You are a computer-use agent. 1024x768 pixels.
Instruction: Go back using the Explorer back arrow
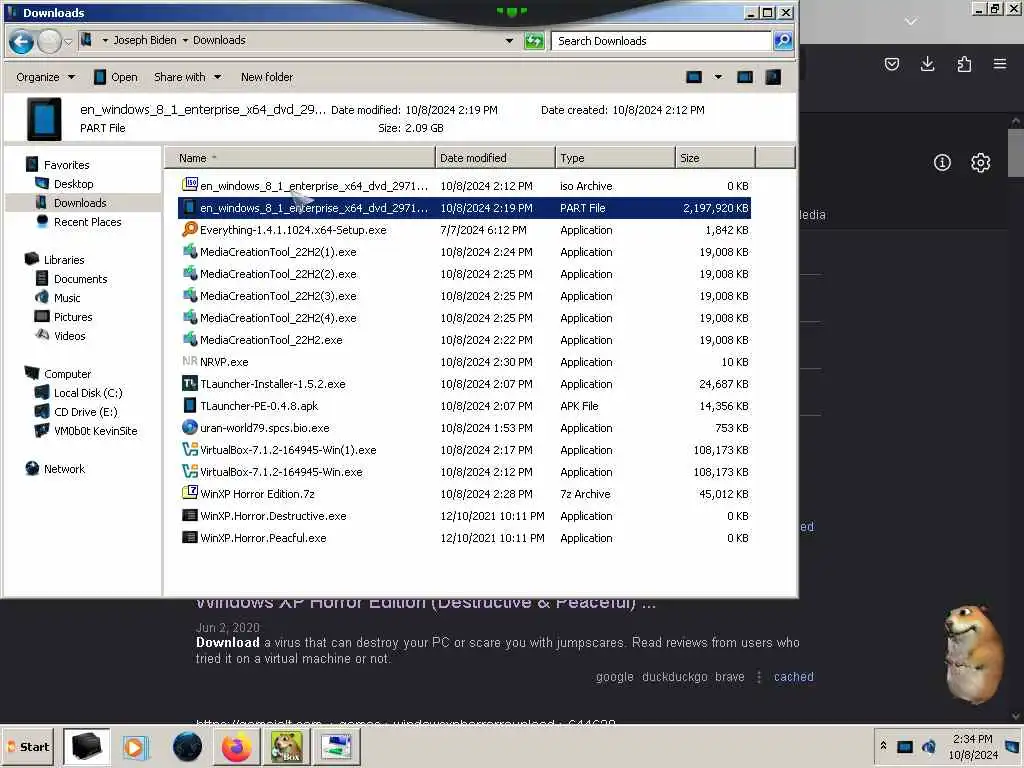pyautogui.click(x=21, y=42)
